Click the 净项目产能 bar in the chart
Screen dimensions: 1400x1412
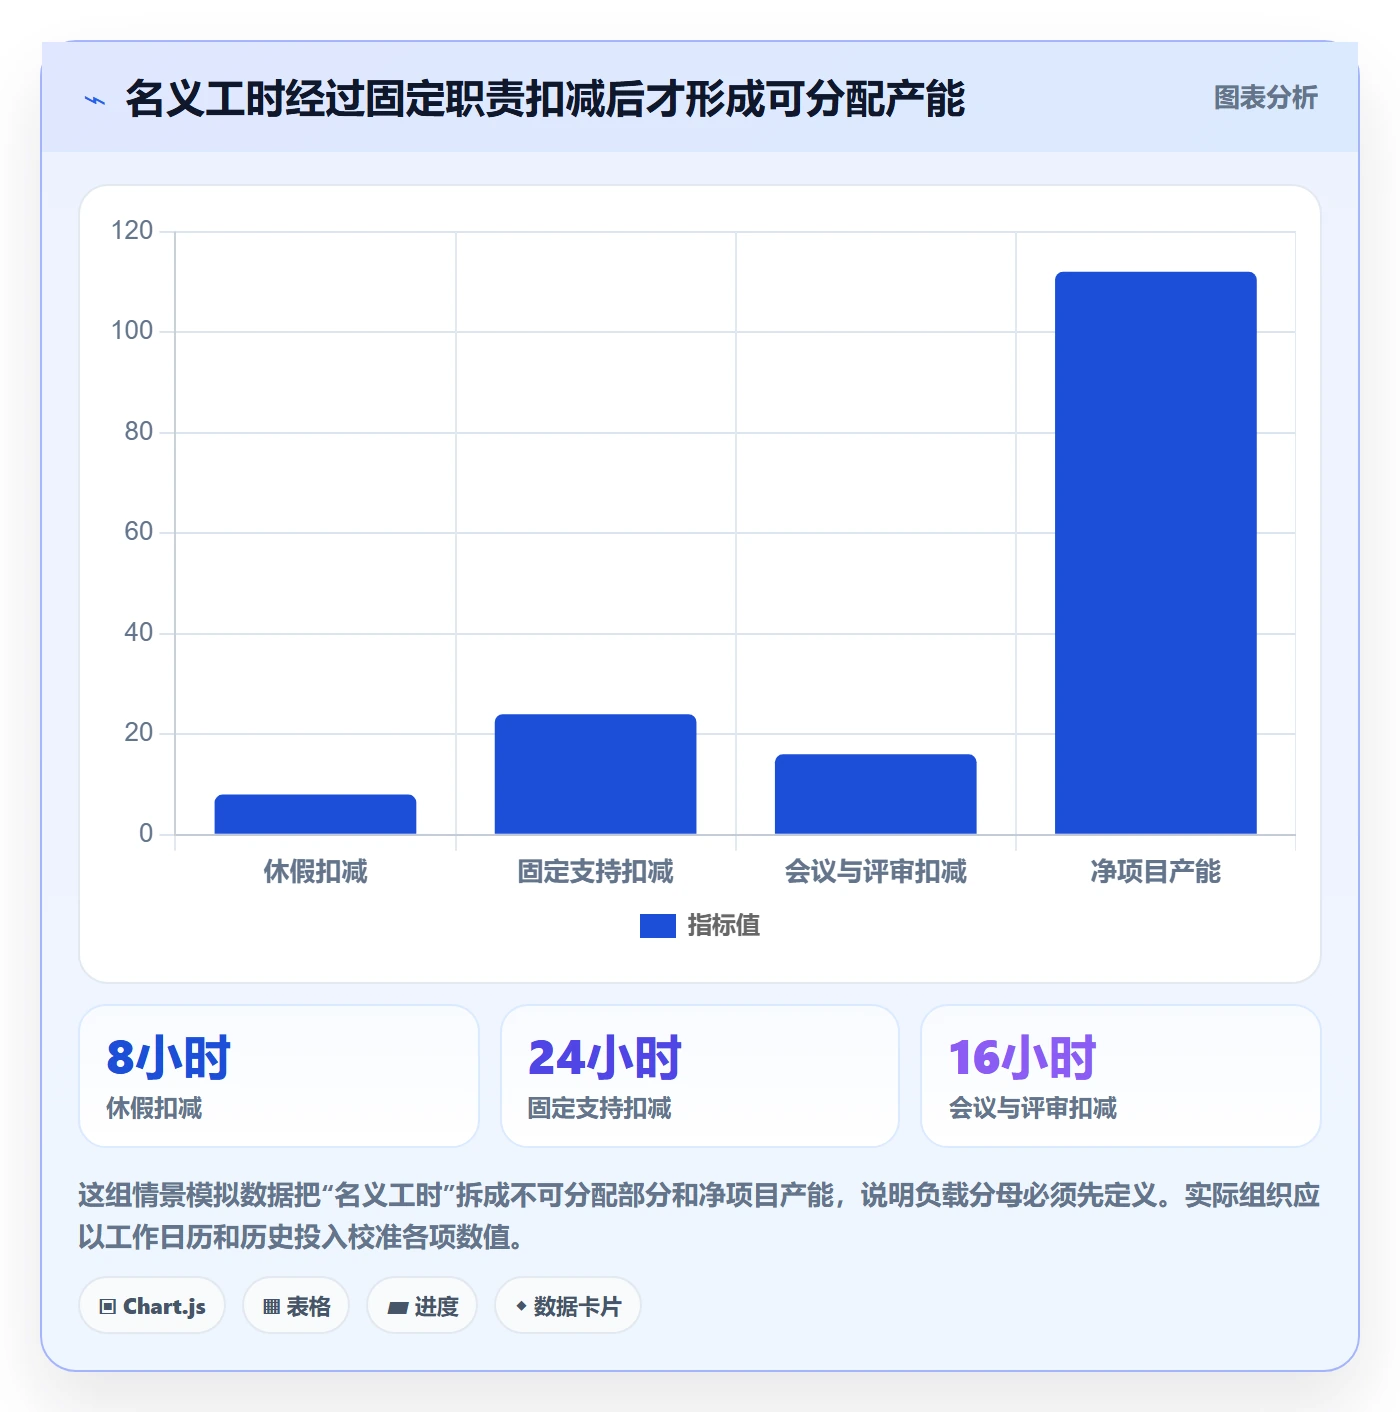click(1155, 553)
